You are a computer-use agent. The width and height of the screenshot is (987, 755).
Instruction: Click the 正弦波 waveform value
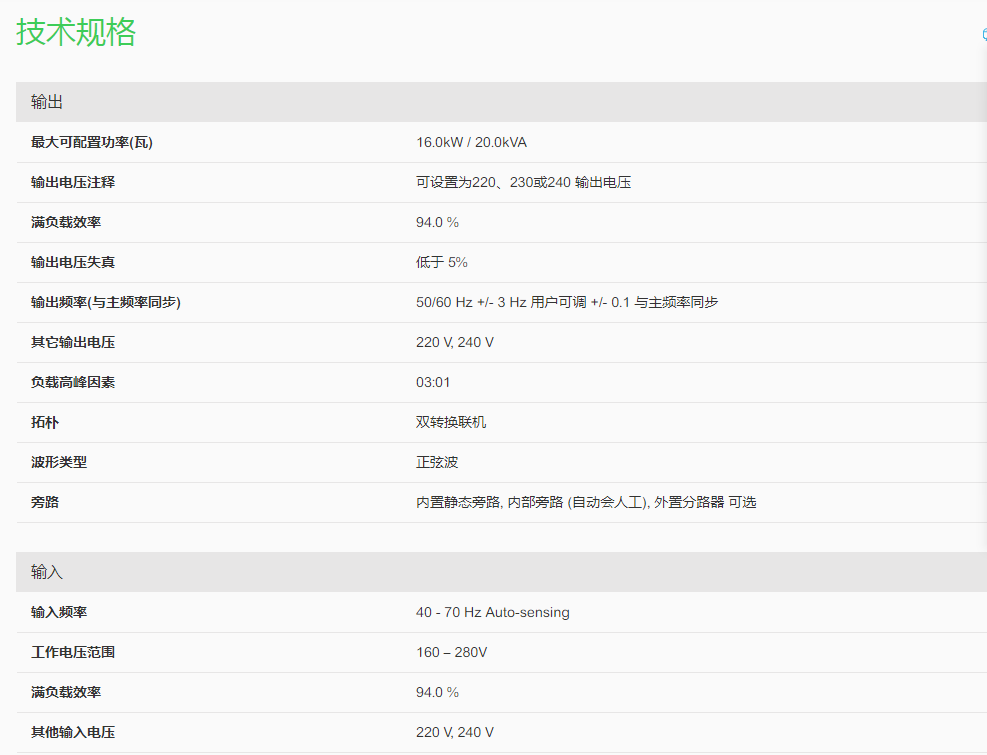(437, 462)
